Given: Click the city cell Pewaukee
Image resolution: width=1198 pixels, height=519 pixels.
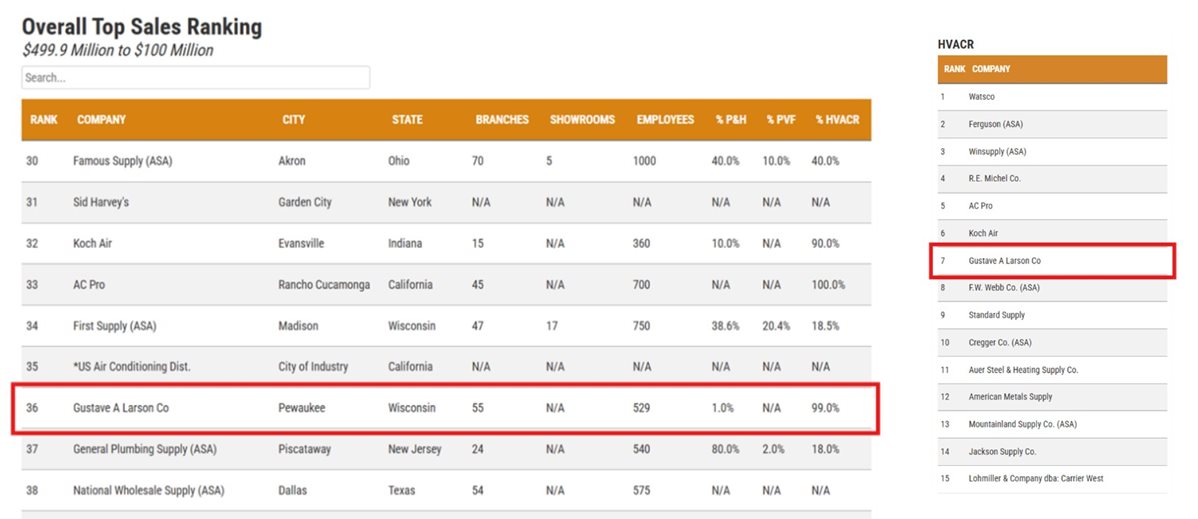Looking at the screenshot, I should (x=302, y=408).
